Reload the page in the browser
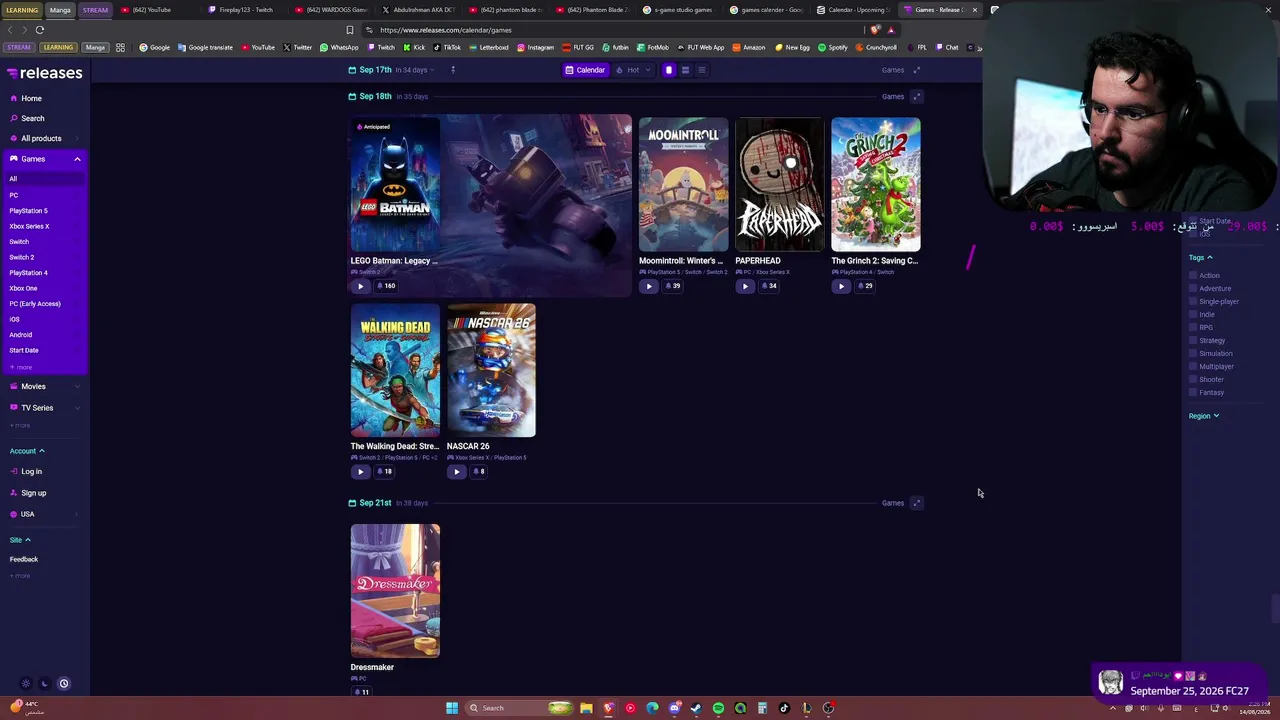Image resolution: width=1280 pixels, height=720 pixels. [40, 30]
